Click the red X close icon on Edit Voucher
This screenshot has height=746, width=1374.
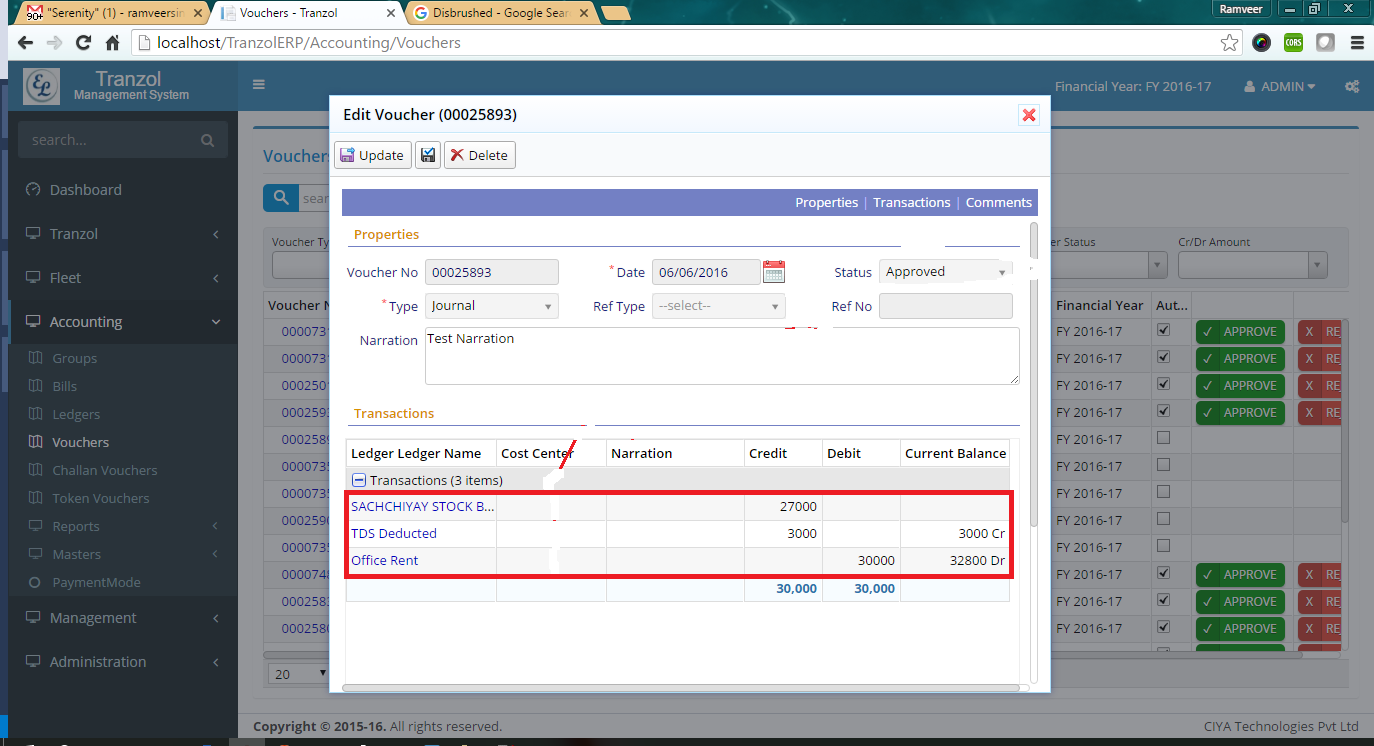coord(1029,114)
